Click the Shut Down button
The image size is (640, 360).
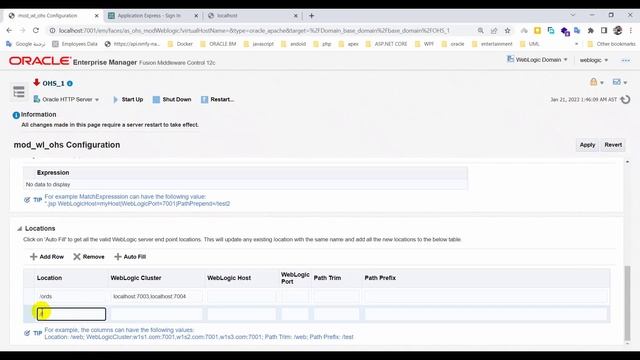pos(172,99)
